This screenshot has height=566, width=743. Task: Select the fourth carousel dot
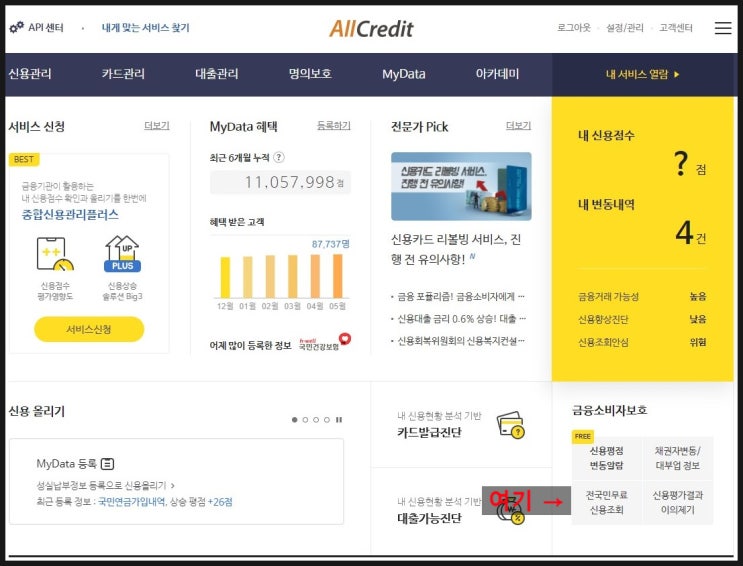click(x=326, y=420)
